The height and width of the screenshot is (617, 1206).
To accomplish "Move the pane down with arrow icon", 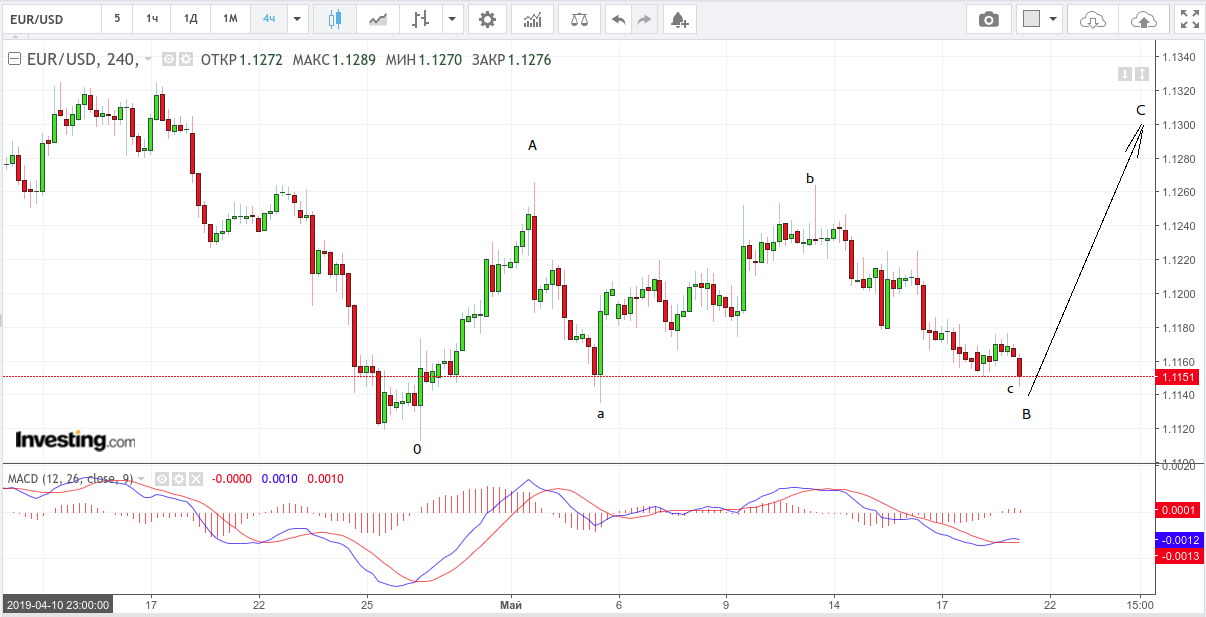I will coord(1125,74).
